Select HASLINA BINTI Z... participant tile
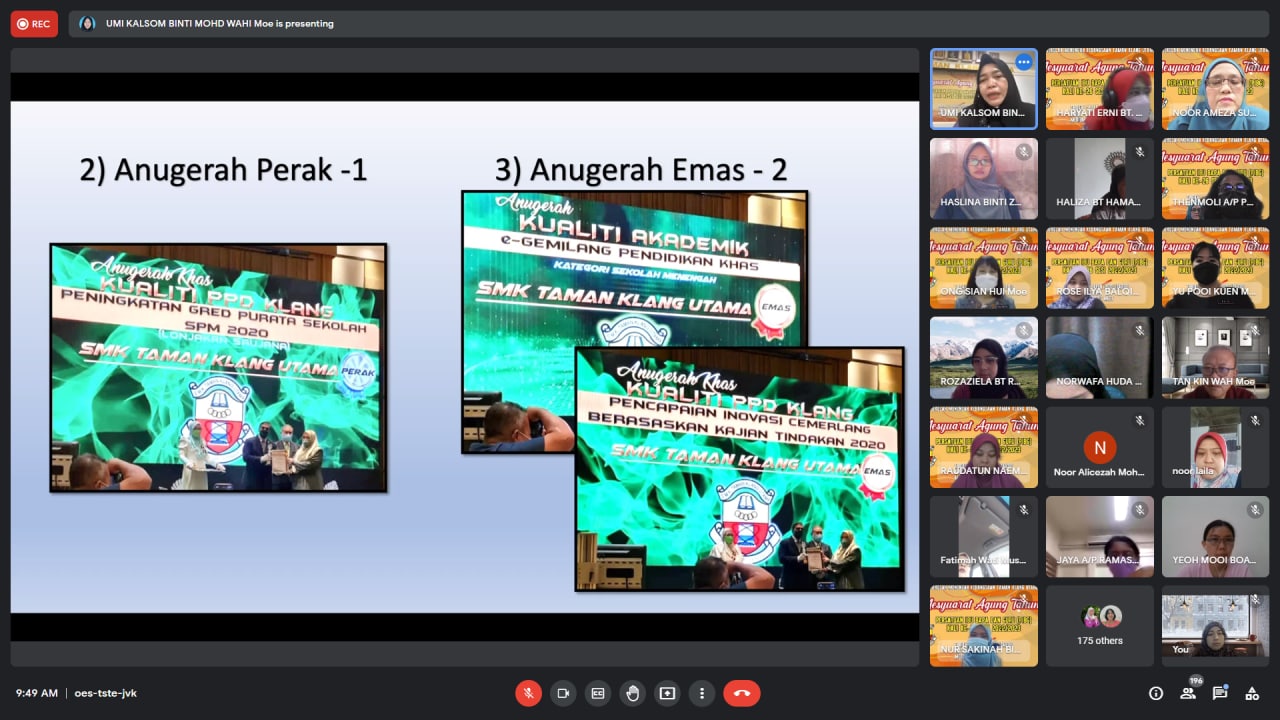 coord(984,179)
